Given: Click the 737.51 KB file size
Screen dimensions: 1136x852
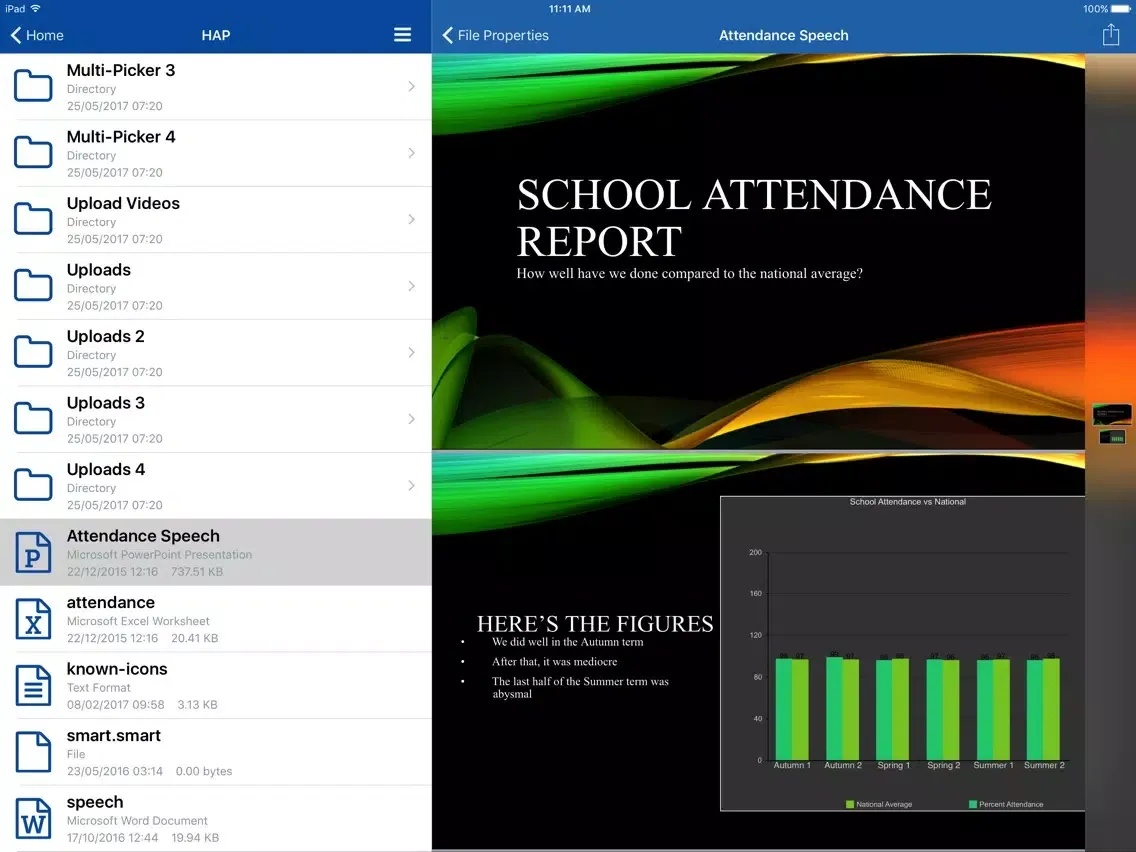Looking at the screenshot, I should 197,572.
